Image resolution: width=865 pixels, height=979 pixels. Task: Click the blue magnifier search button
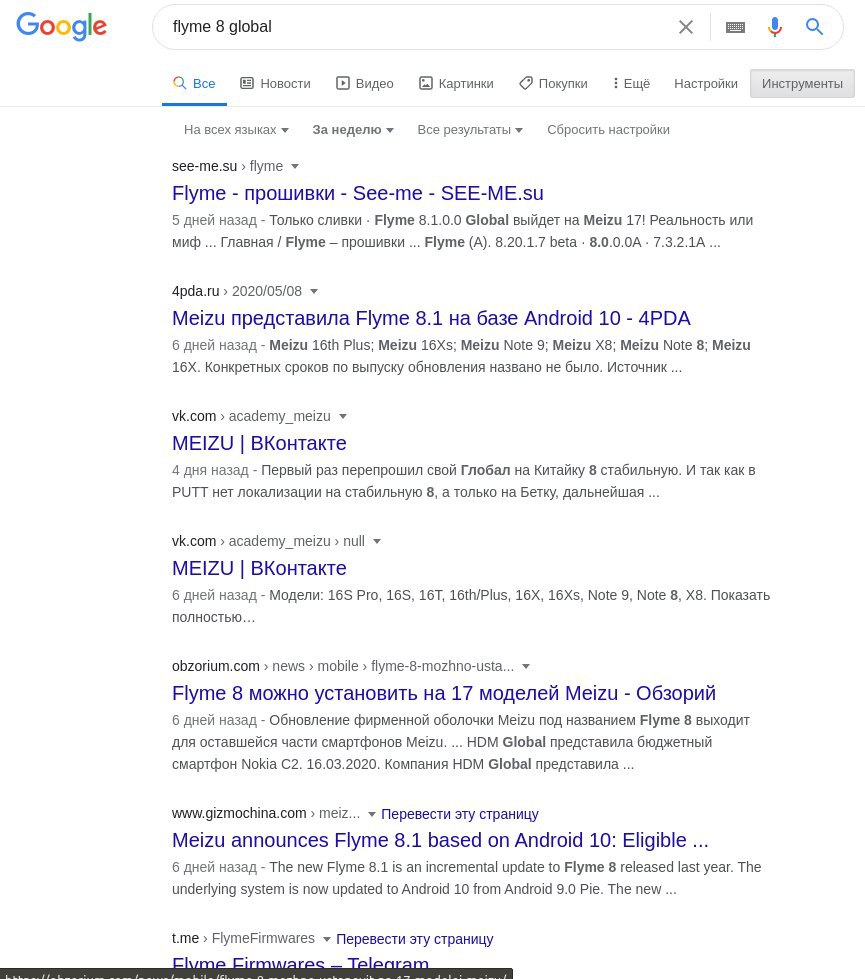pyautogui.click(x=814, y=26)
